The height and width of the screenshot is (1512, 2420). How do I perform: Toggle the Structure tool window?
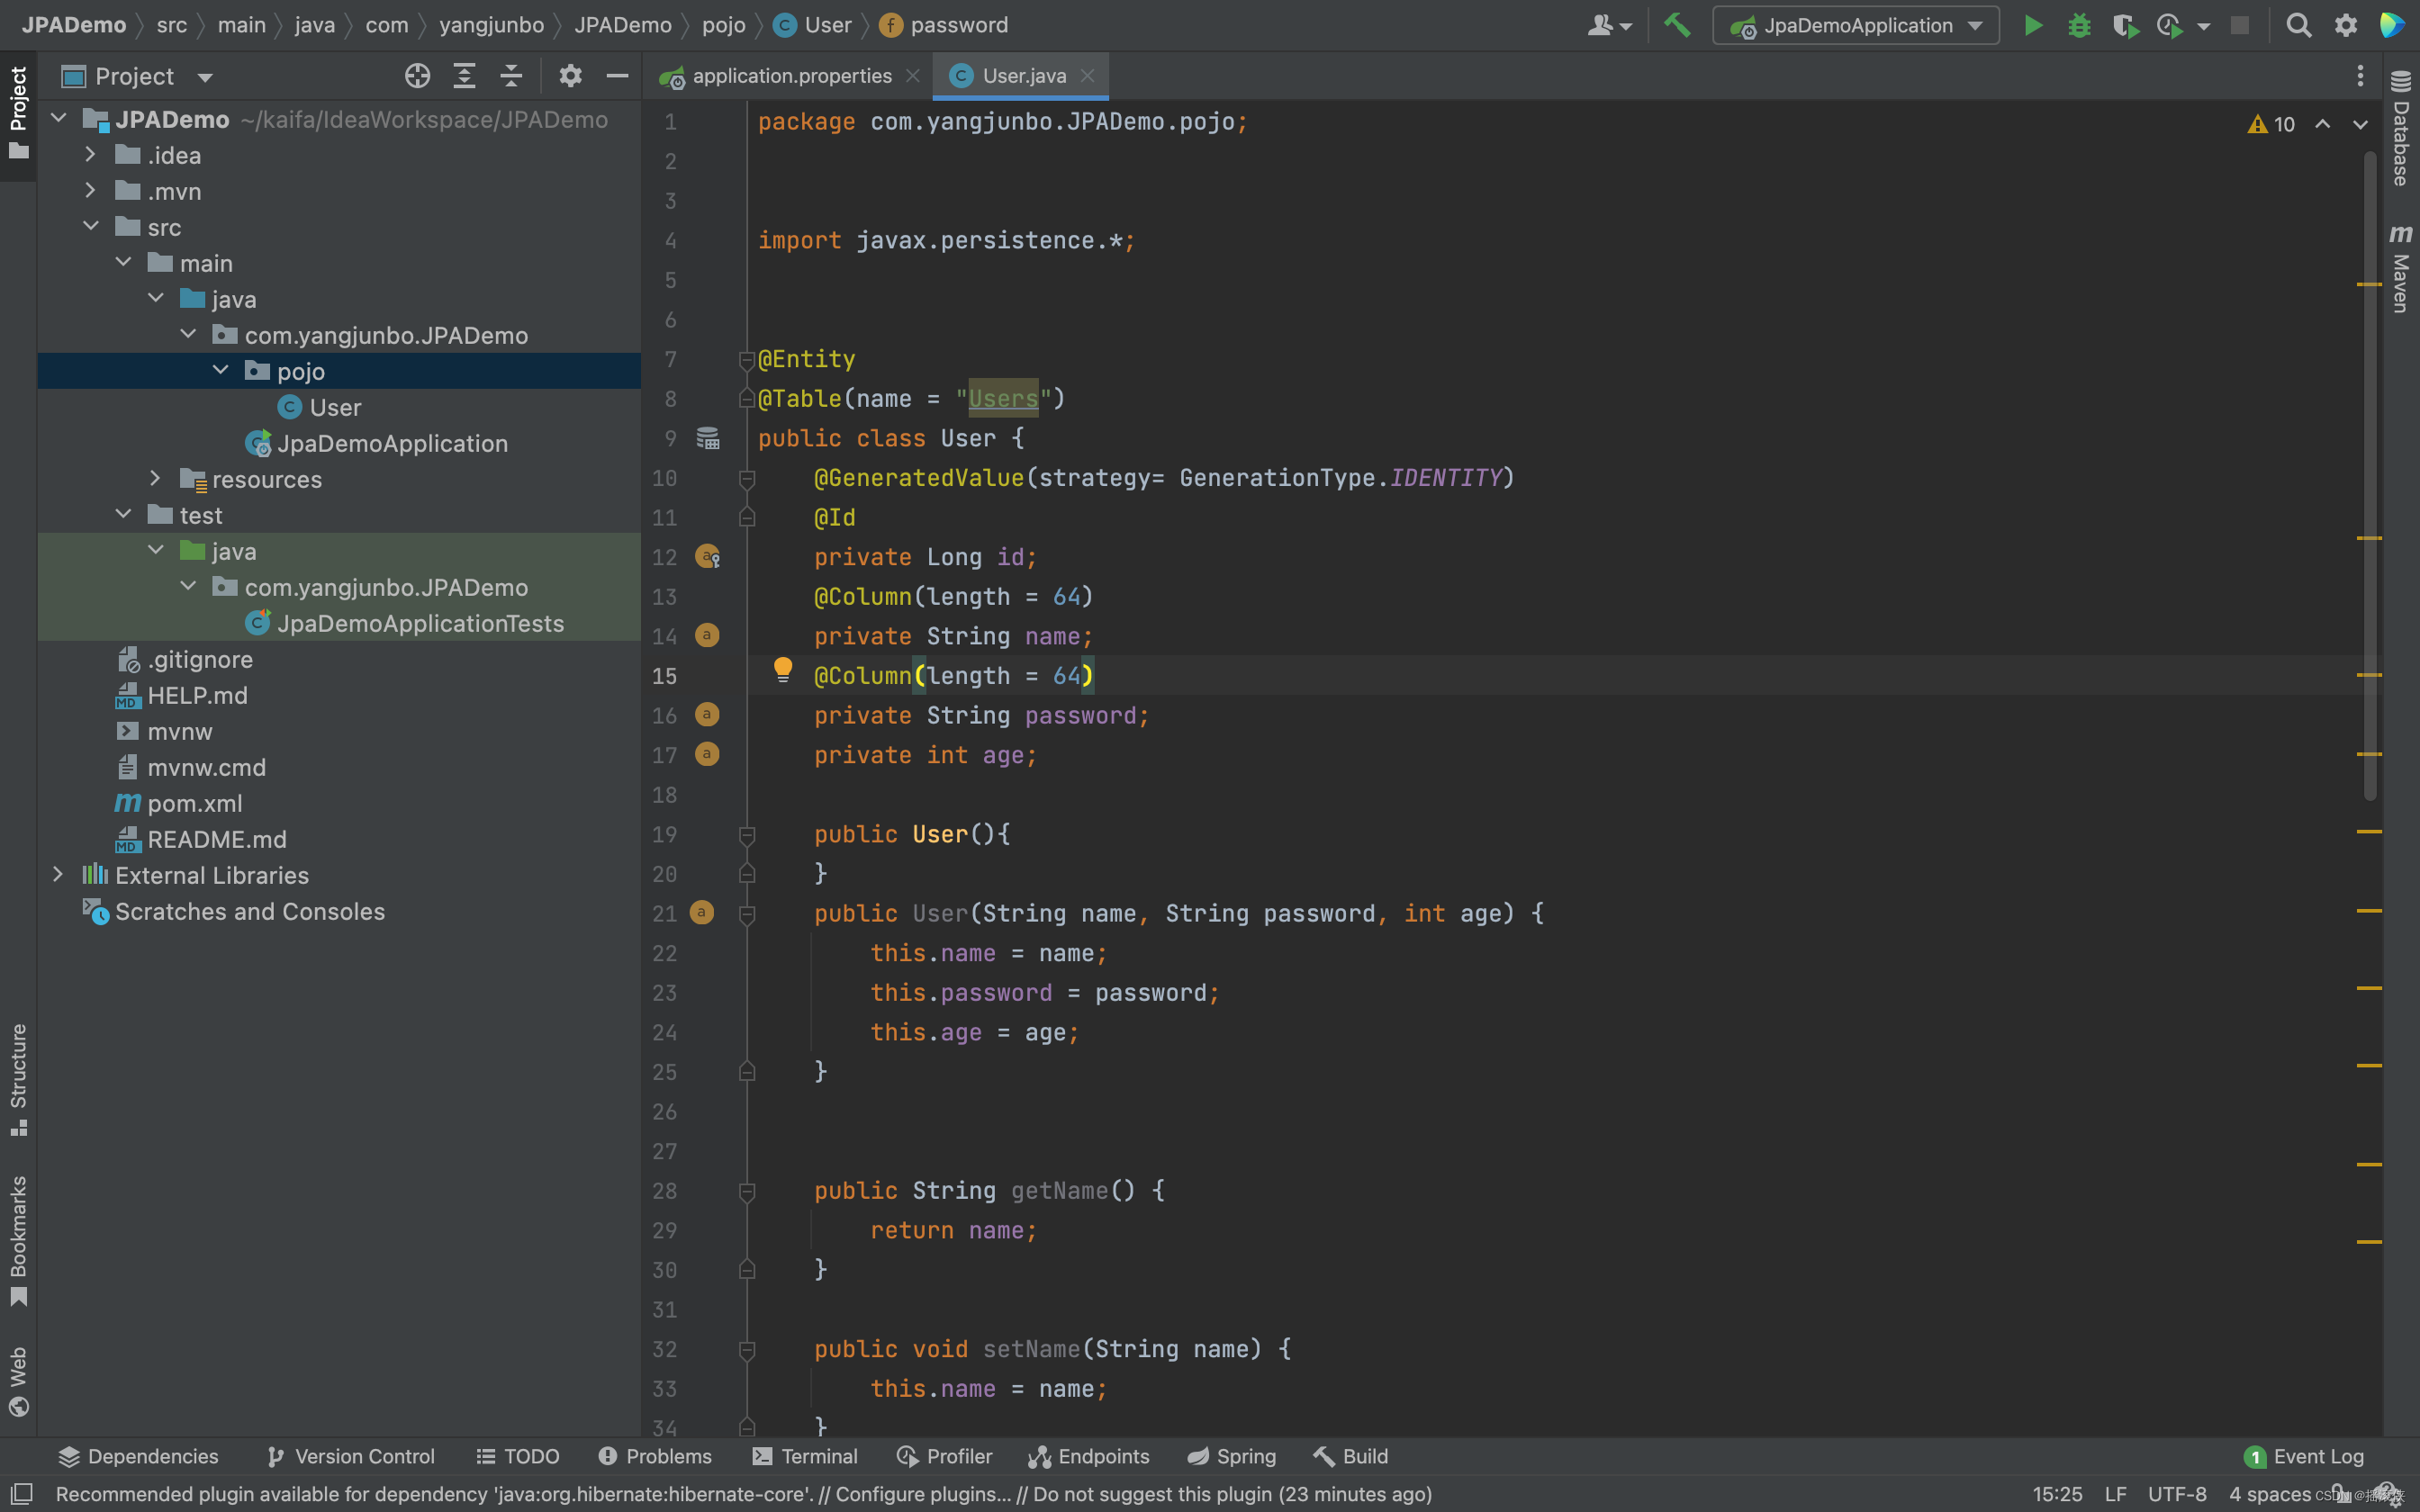[18, 1080]
